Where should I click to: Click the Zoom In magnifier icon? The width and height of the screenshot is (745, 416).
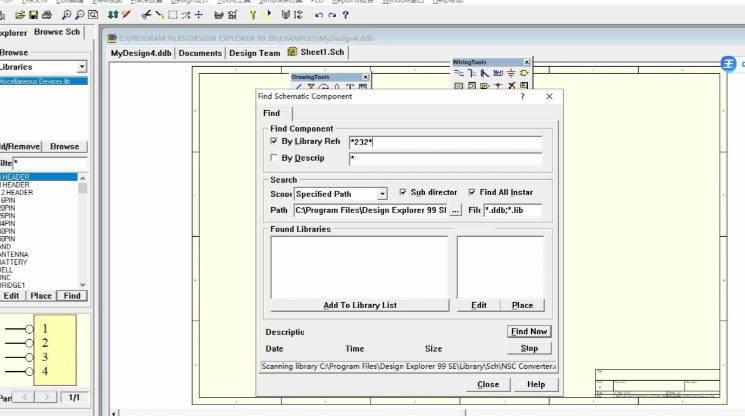click(x=66, y=16)
